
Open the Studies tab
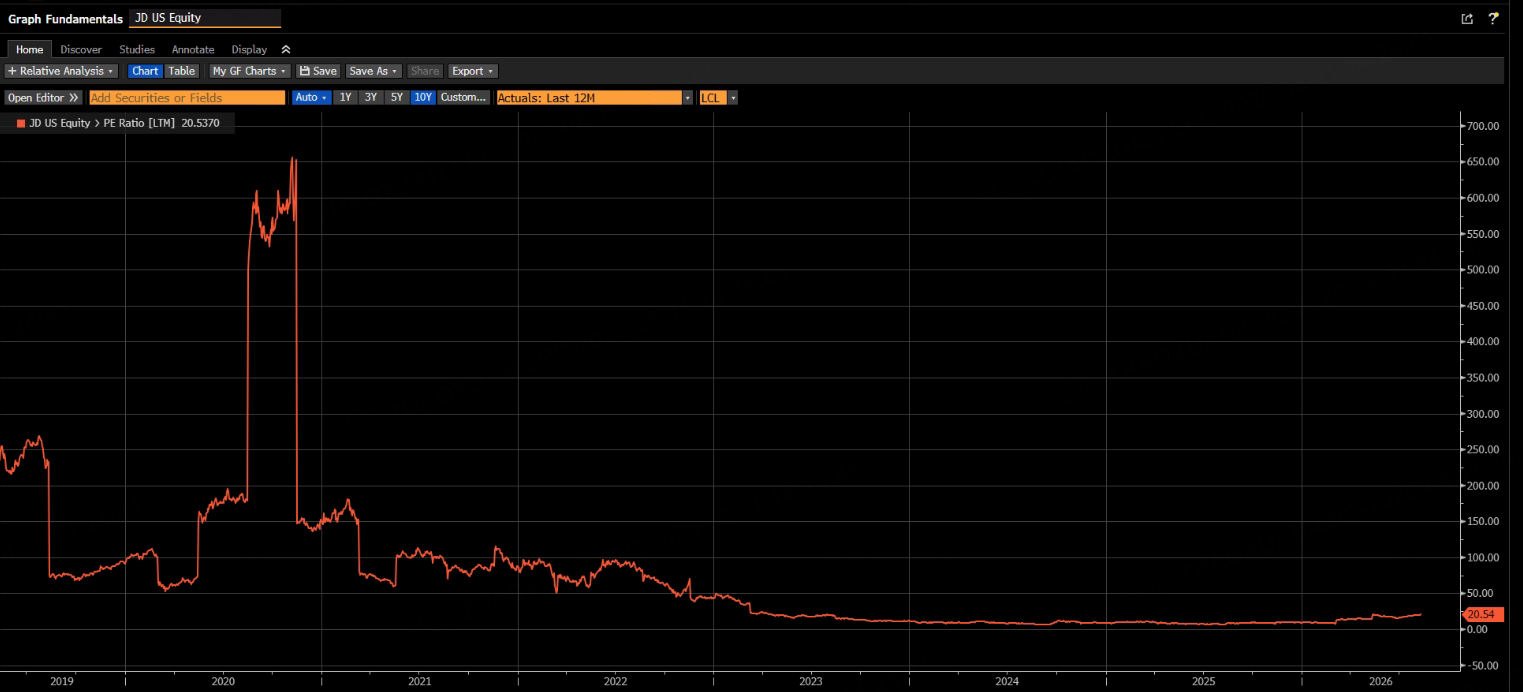[137, 49]
